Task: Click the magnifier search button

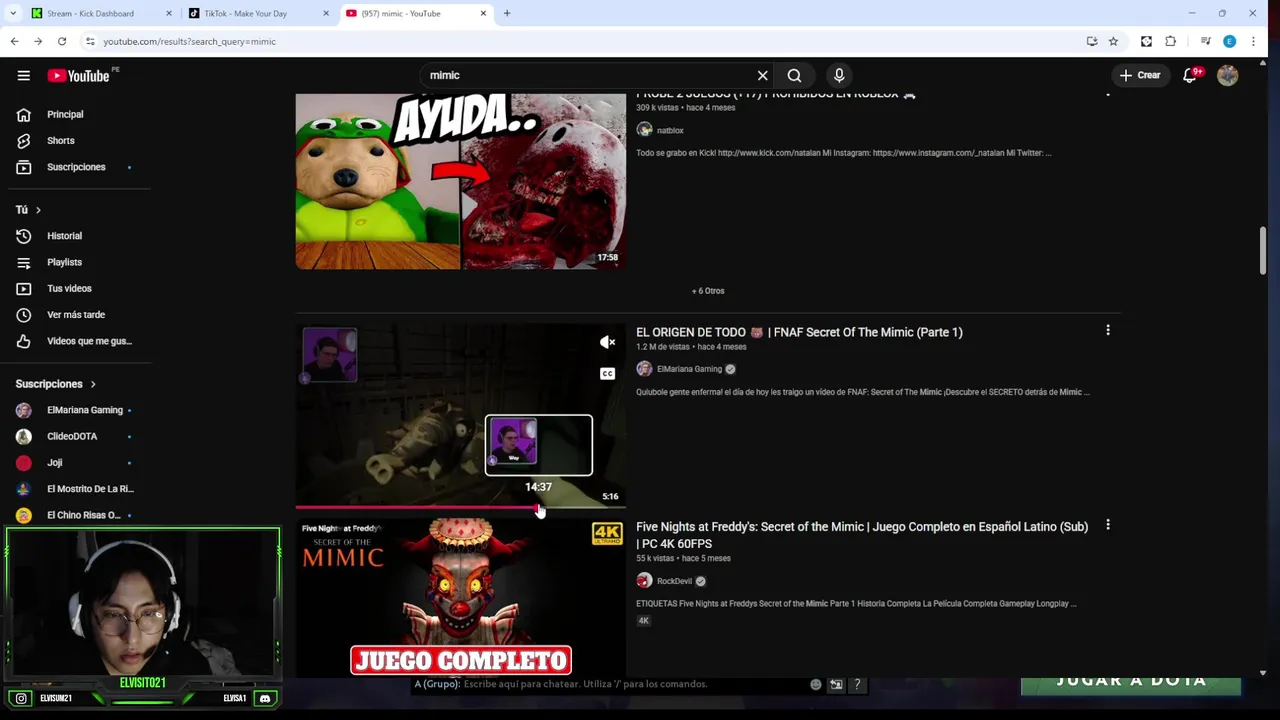Action: [794, 75]
